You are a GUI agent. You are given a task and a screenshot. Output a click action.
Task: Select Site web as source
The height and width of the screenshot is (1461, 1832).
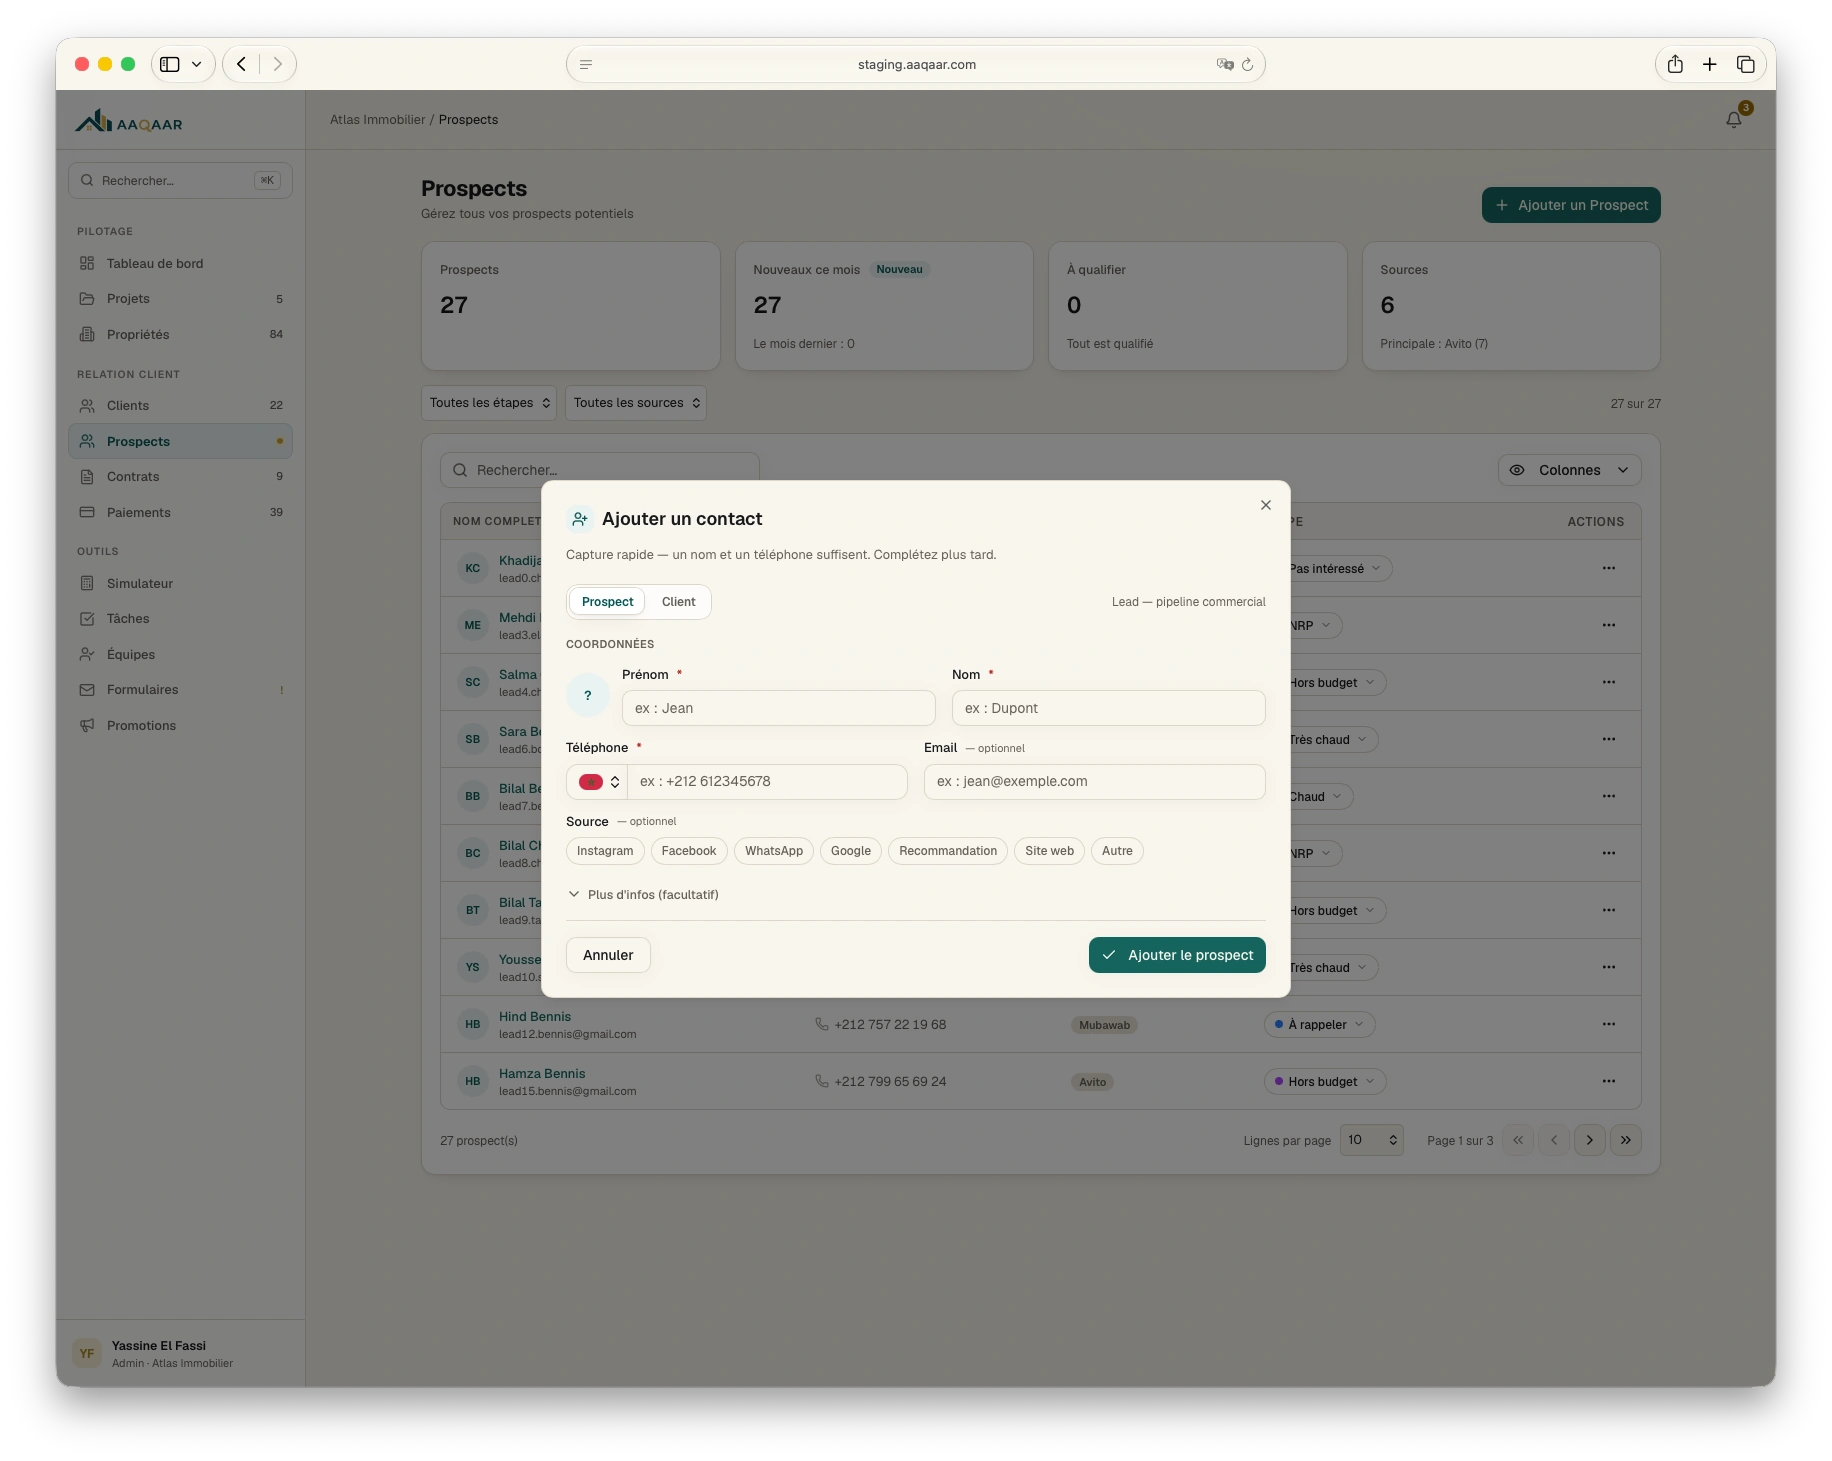click(1049, 851)
